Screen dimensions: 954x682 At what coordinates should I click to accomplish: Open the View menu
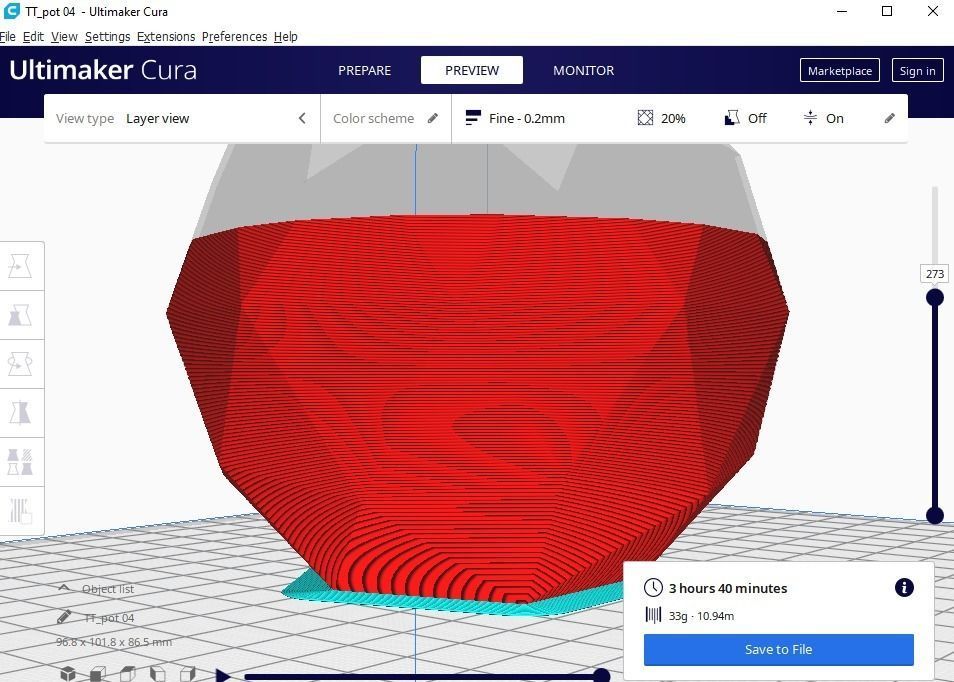click(64, 37)
